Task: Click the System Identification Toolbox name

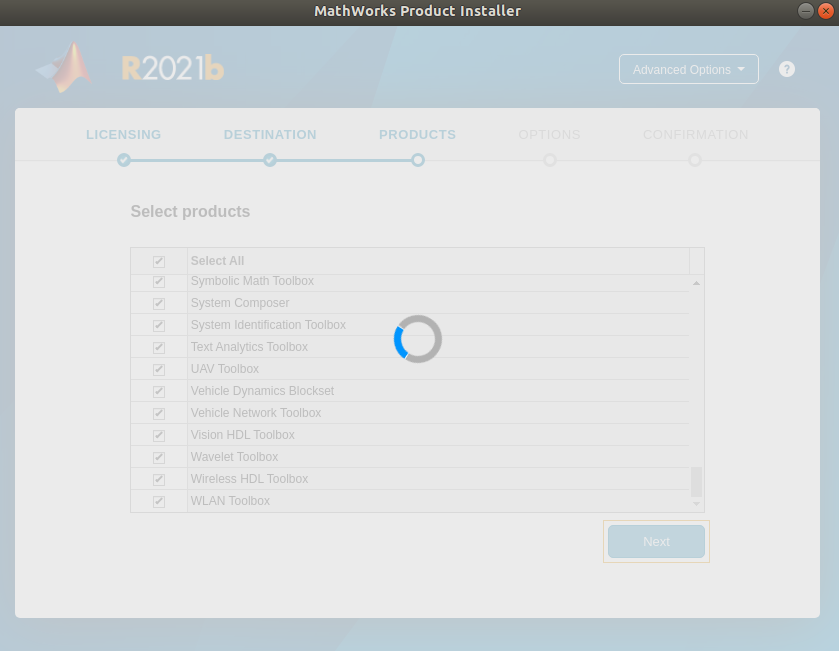Action: pyautogui.click(x=268, y=325)
